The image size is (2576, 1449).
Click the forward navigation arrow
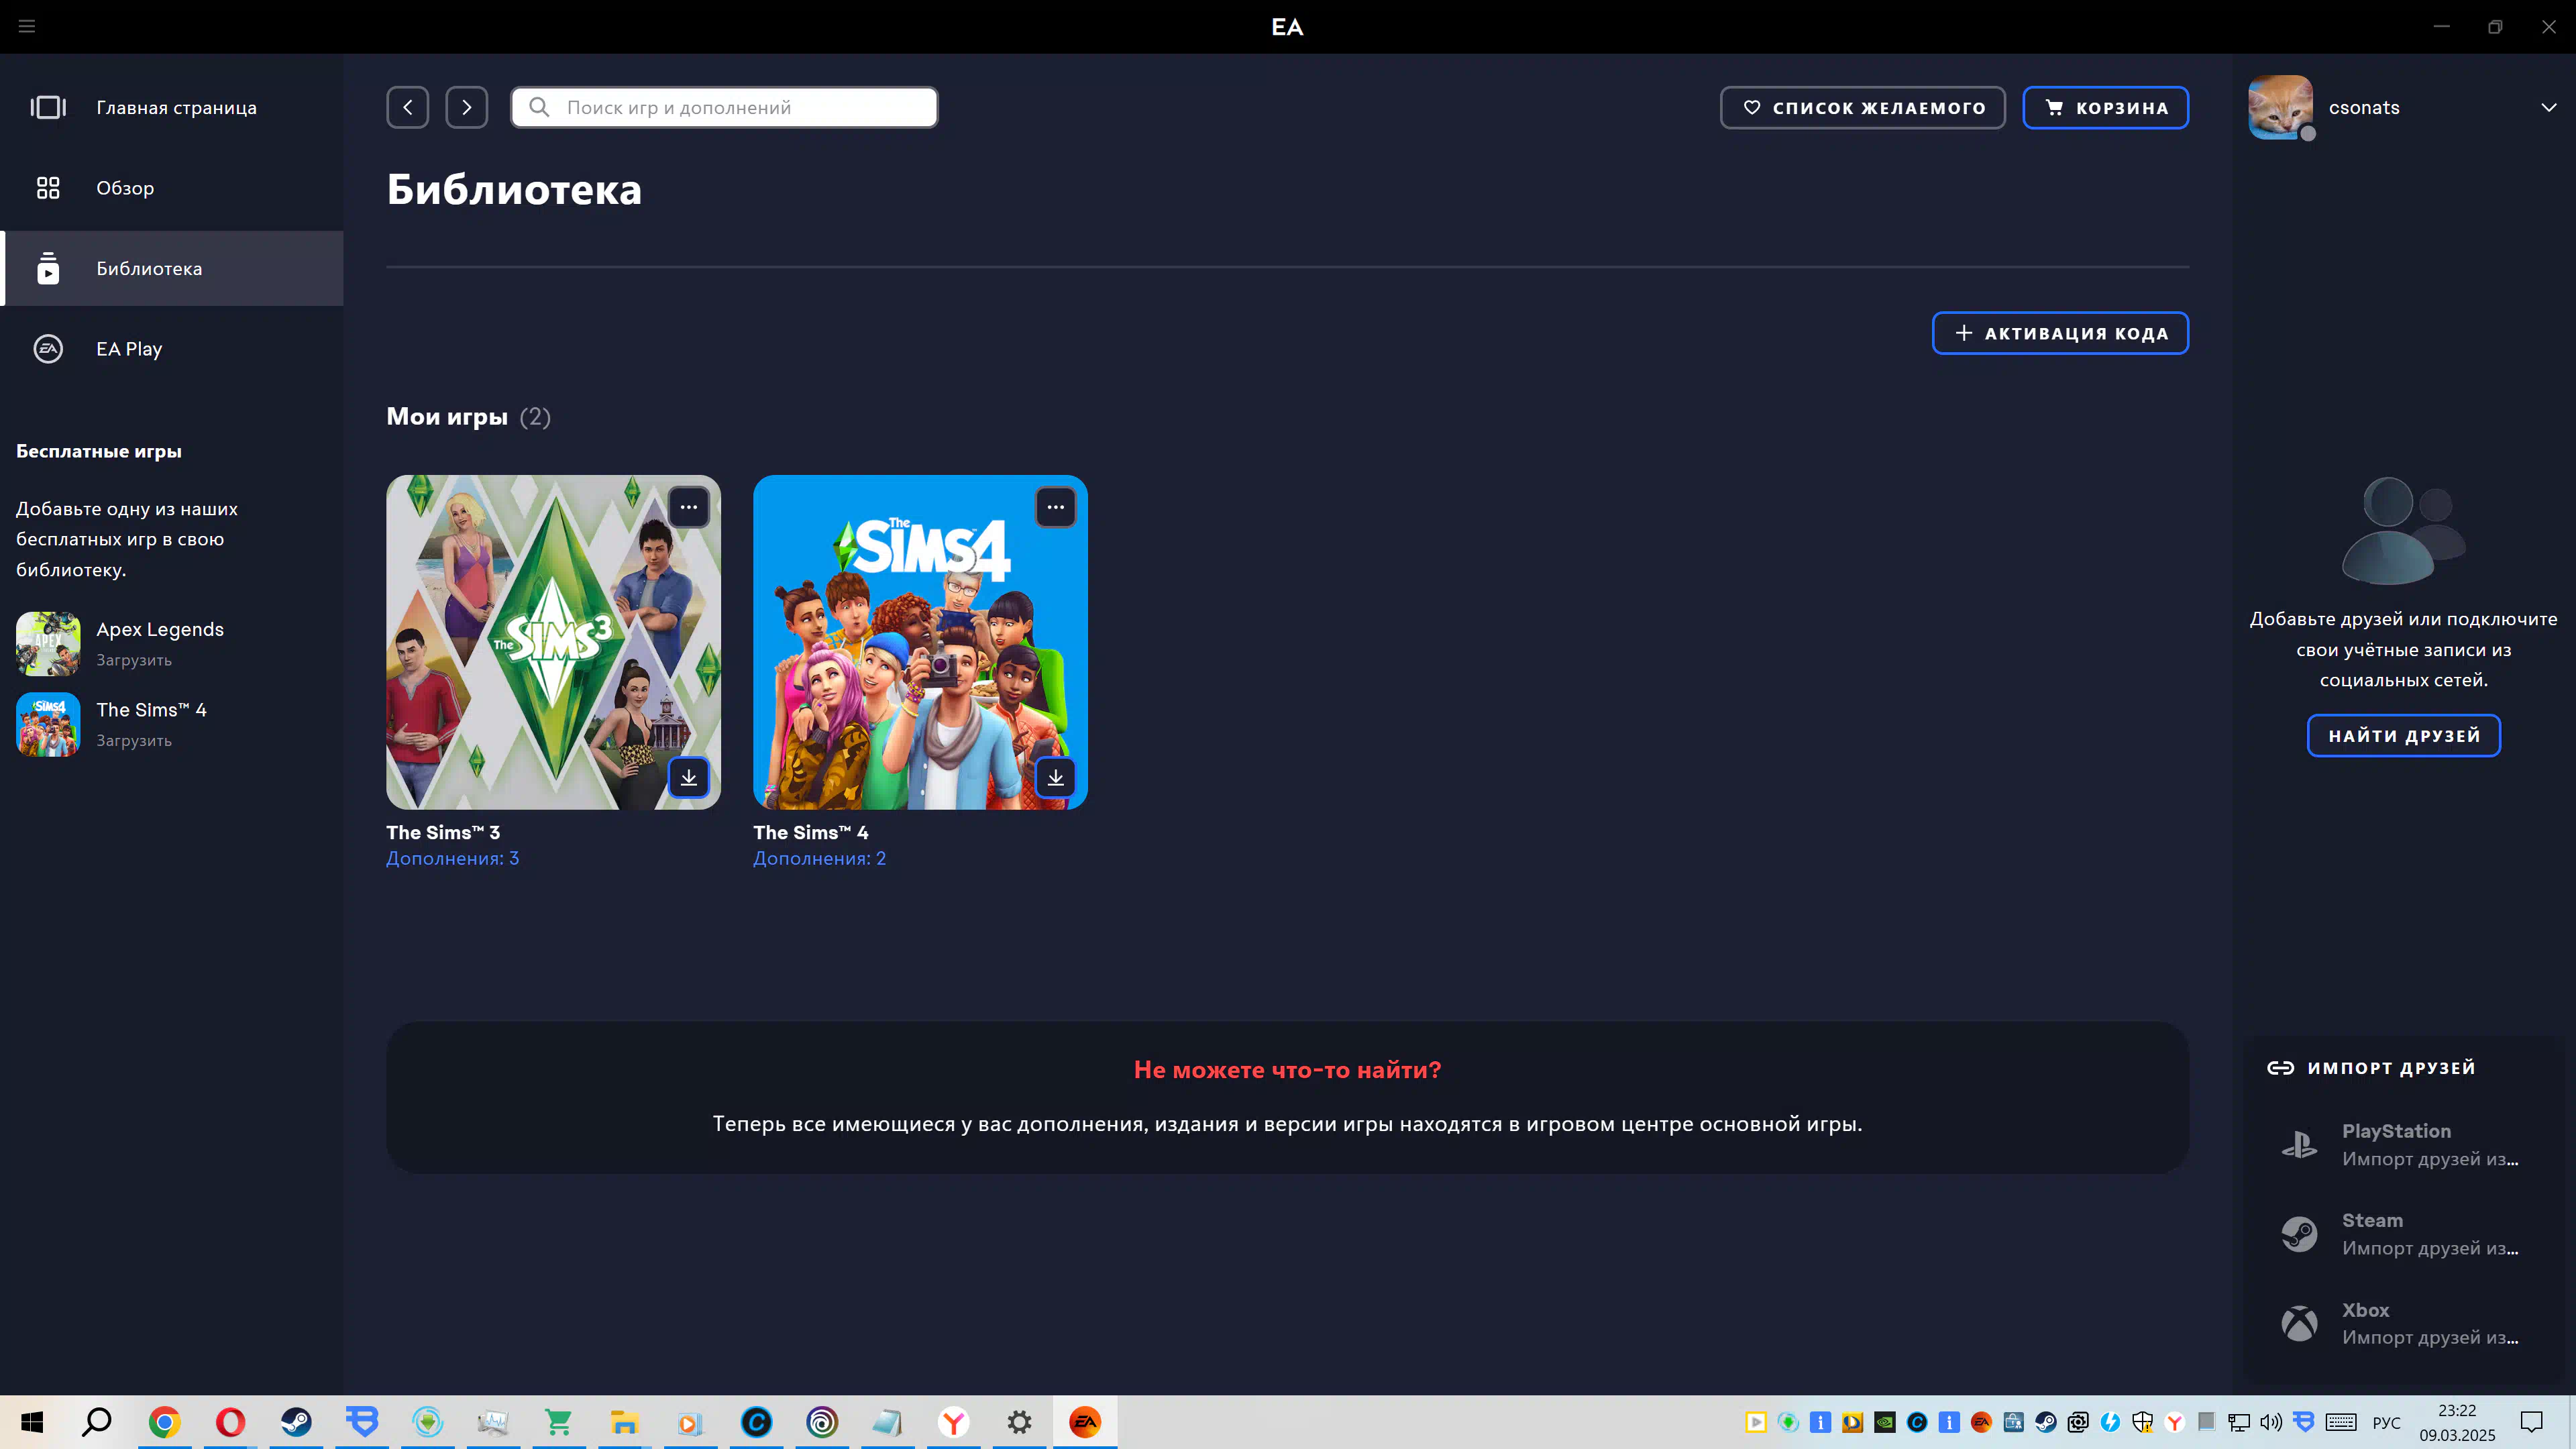click(467, 107)
